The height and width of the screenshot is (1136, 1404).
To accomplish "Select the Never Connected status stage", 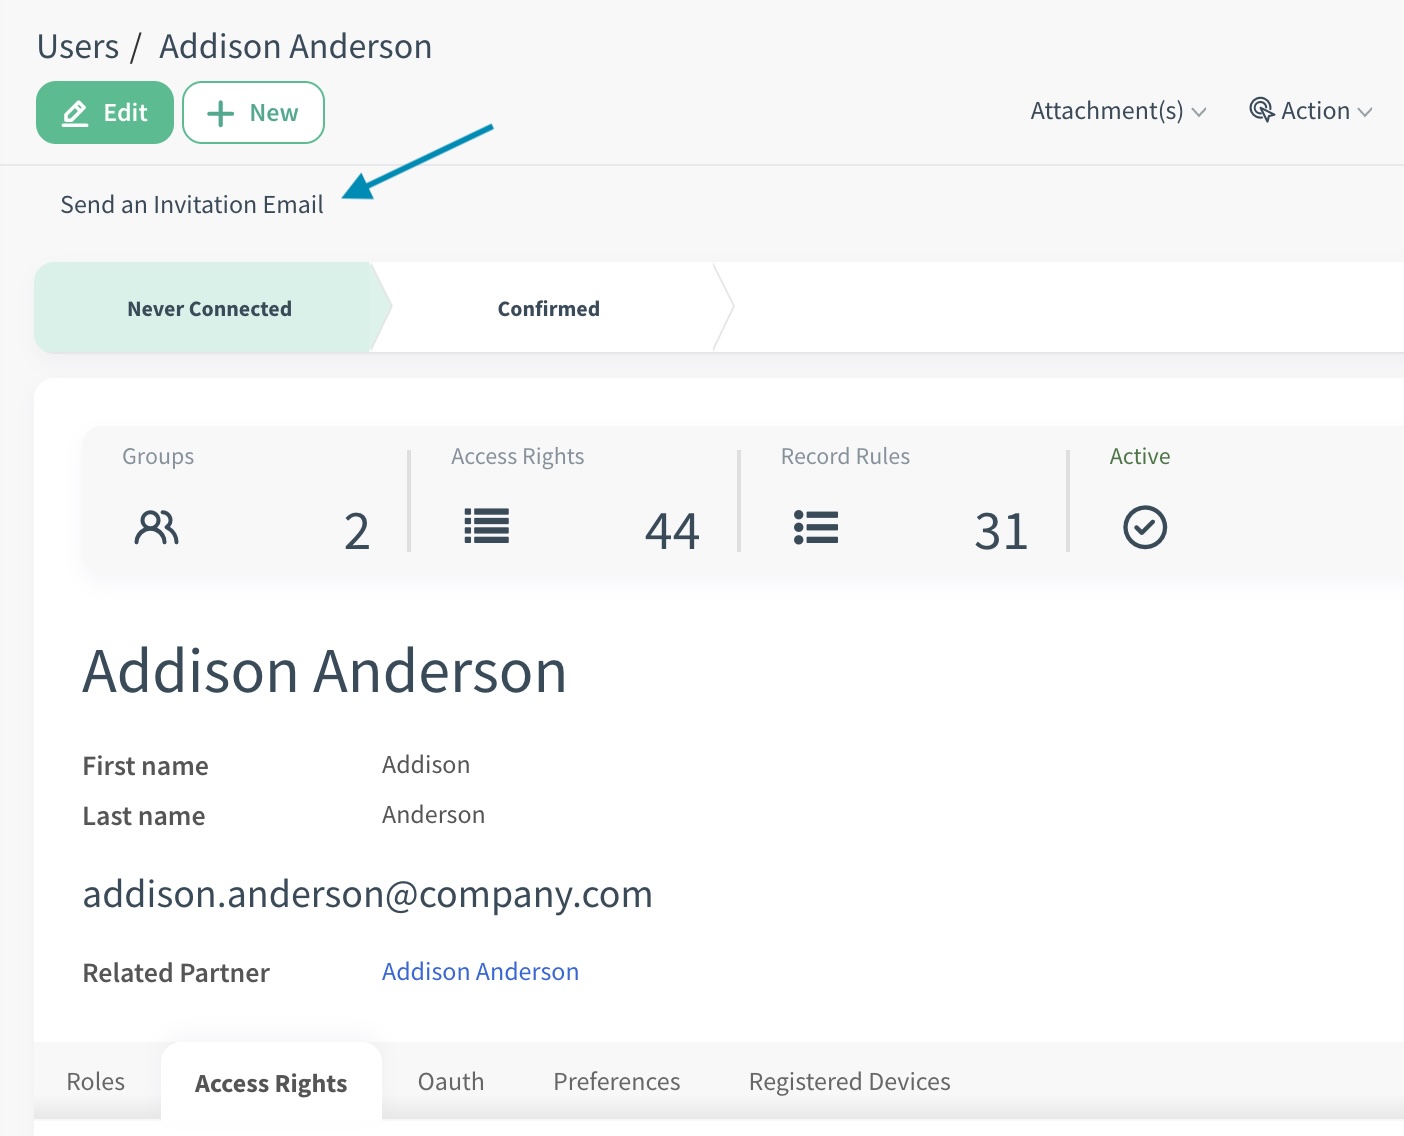I will 209,309.
